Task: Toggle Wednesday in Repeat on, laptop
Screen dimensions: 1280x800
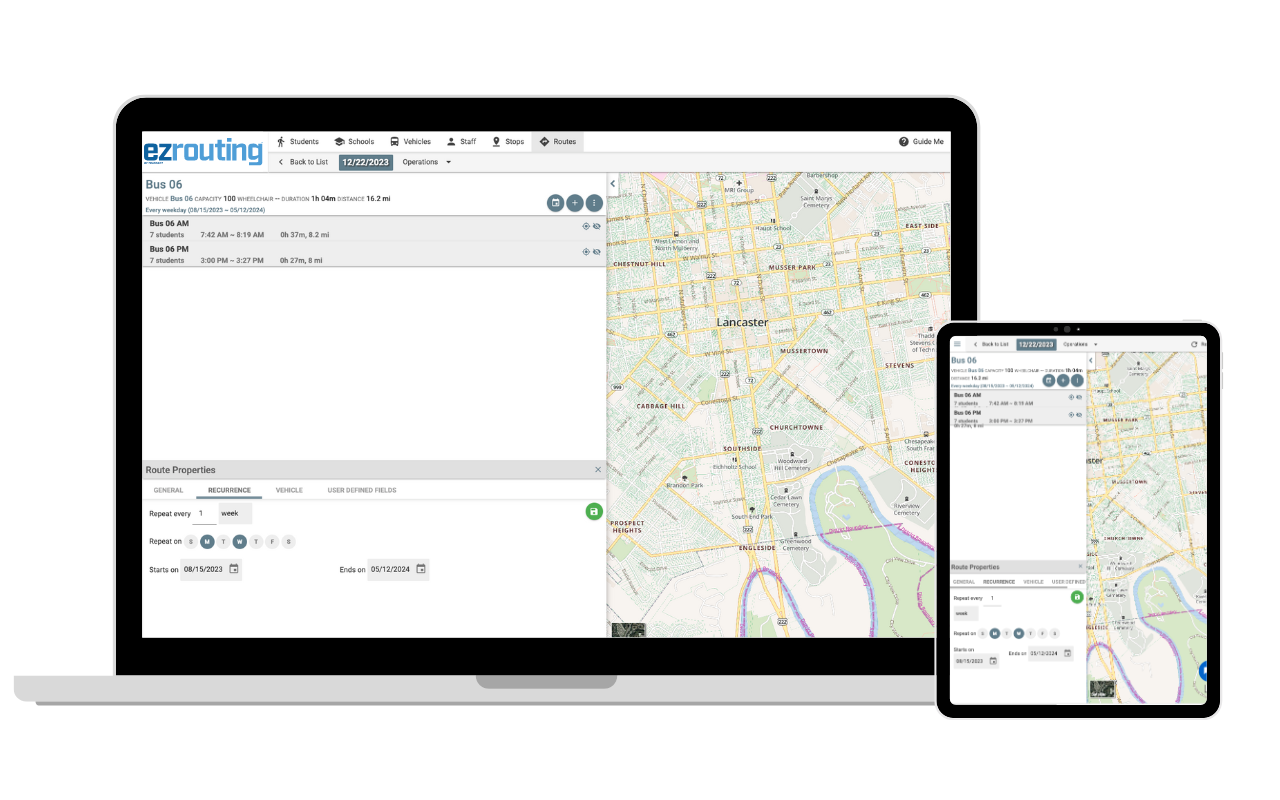Action: (240, 542)
